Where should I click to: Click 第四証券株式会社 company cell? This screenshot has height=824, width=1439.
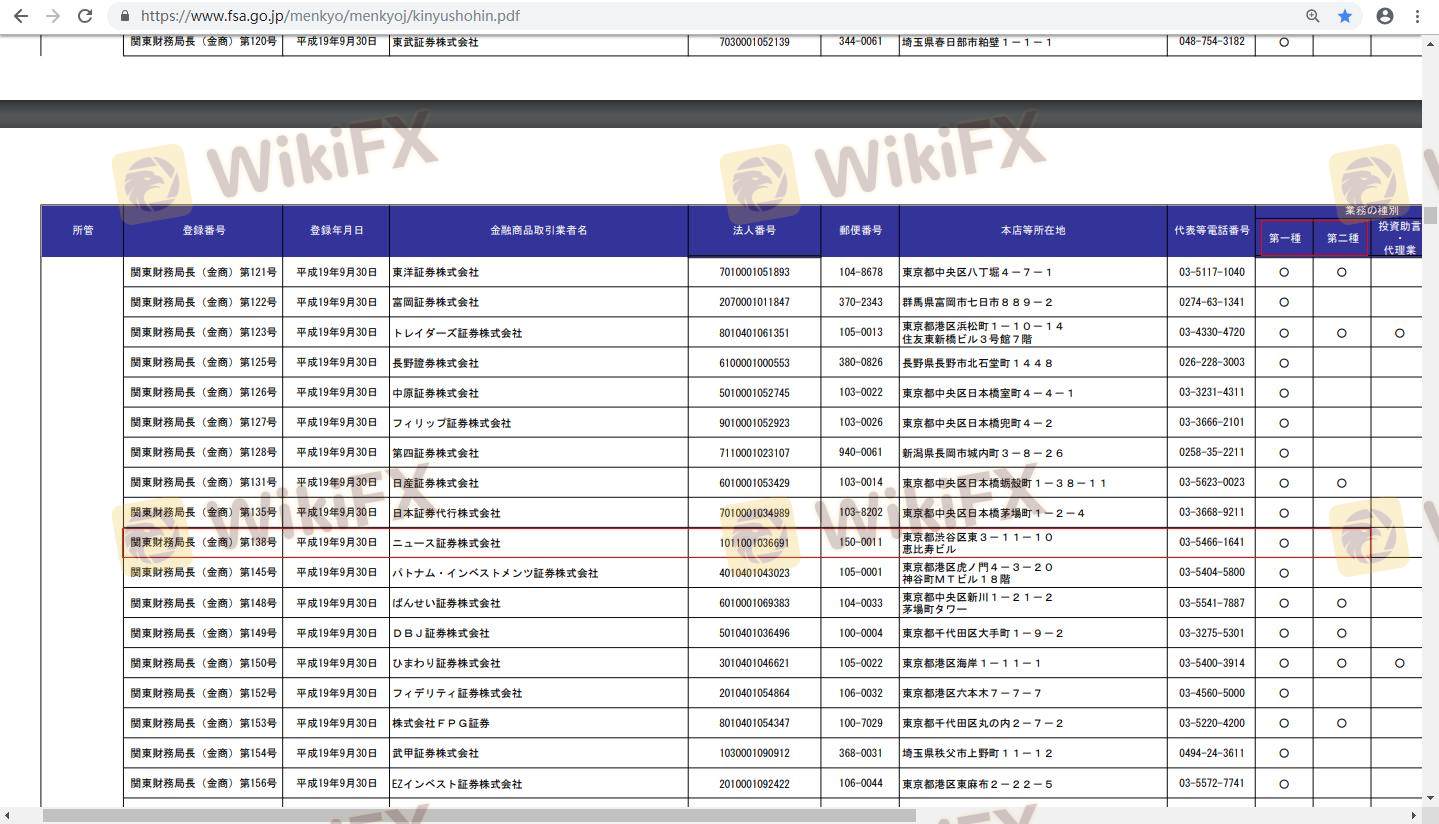coord(436,453)
